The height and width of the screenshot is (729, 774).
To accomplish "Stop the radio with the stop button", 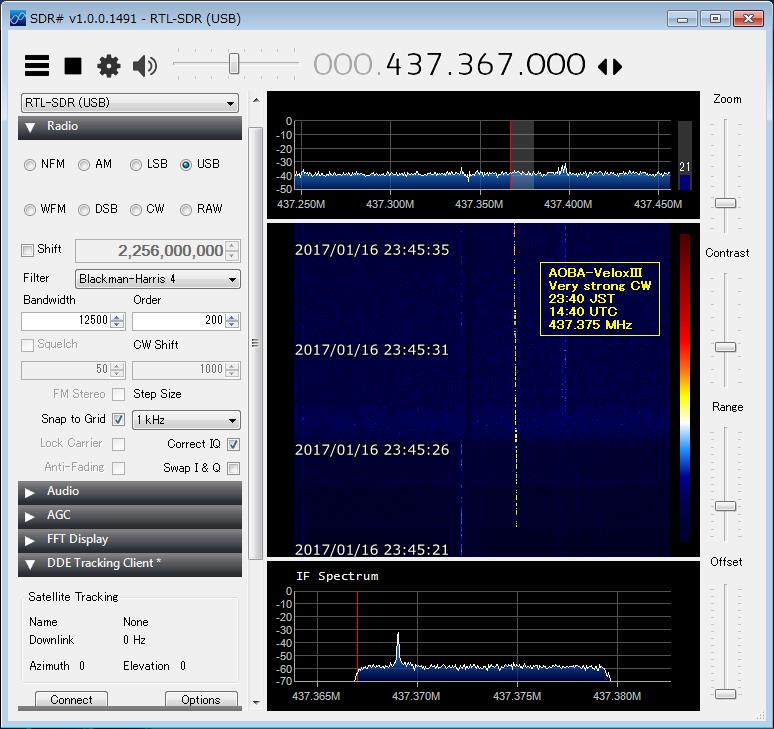I will (73, 66).
